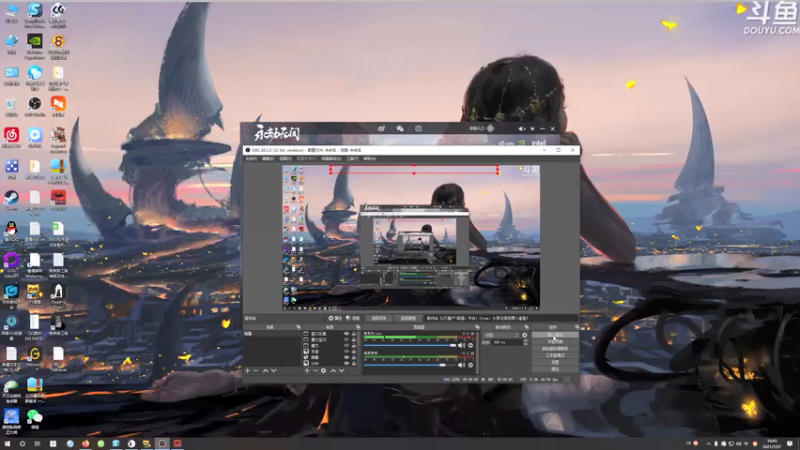Open source properties gear in Sources panel

(323, 370)
